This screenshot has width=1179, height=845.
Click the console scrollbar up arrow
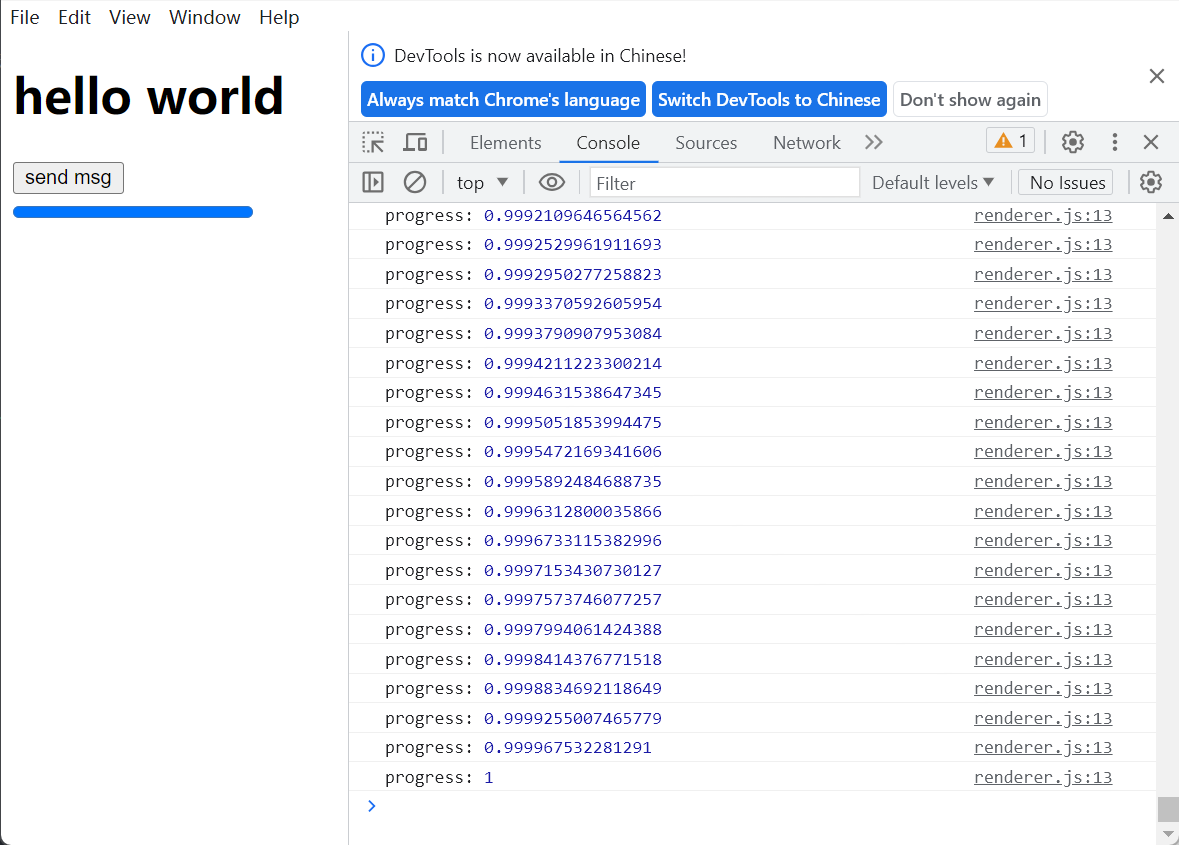click(x=1168, y=216)
